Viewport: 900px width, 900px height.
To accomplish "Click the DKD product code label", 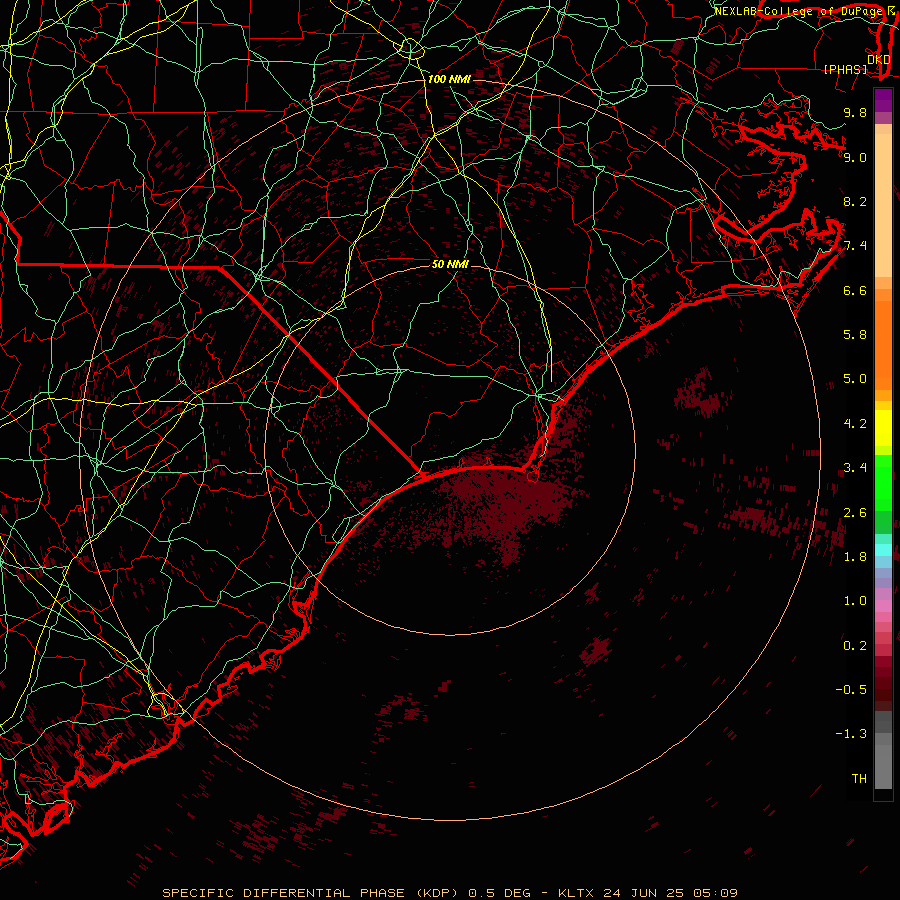I will click(878, 60).
